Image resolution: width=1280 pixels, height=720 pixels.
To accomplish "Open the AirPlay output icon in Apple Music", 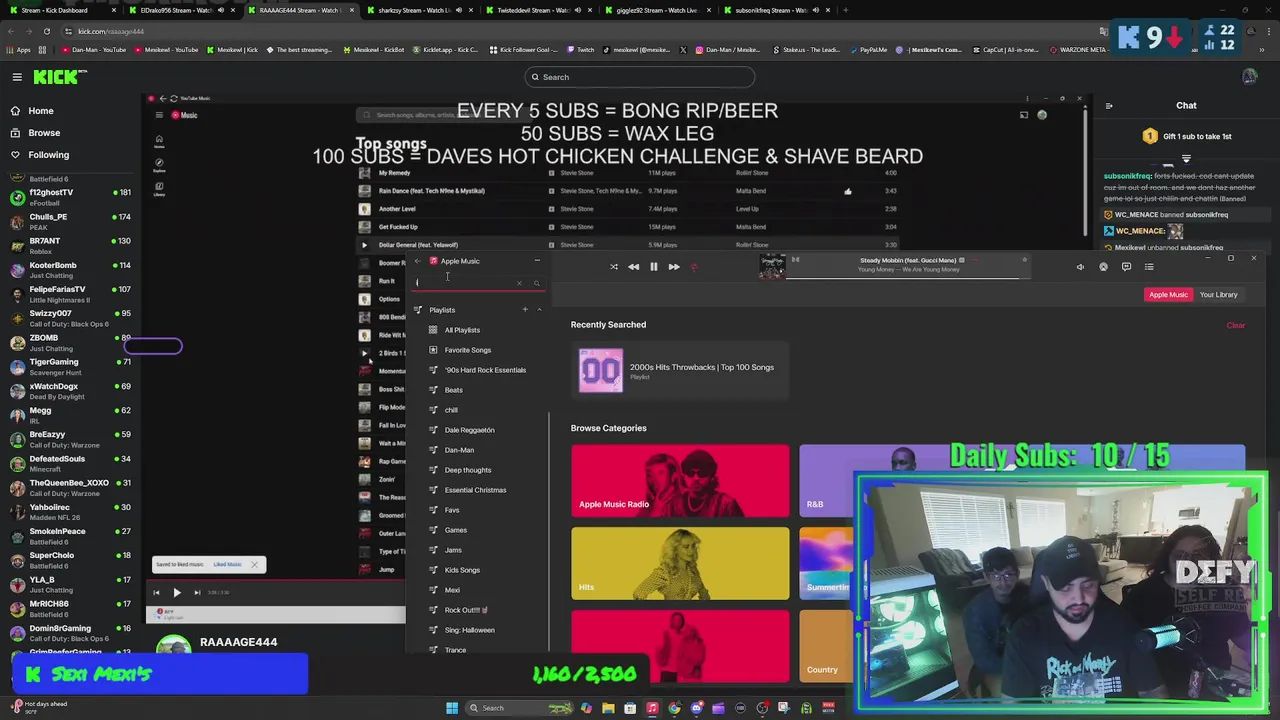I will click(x=1103, y=267).
